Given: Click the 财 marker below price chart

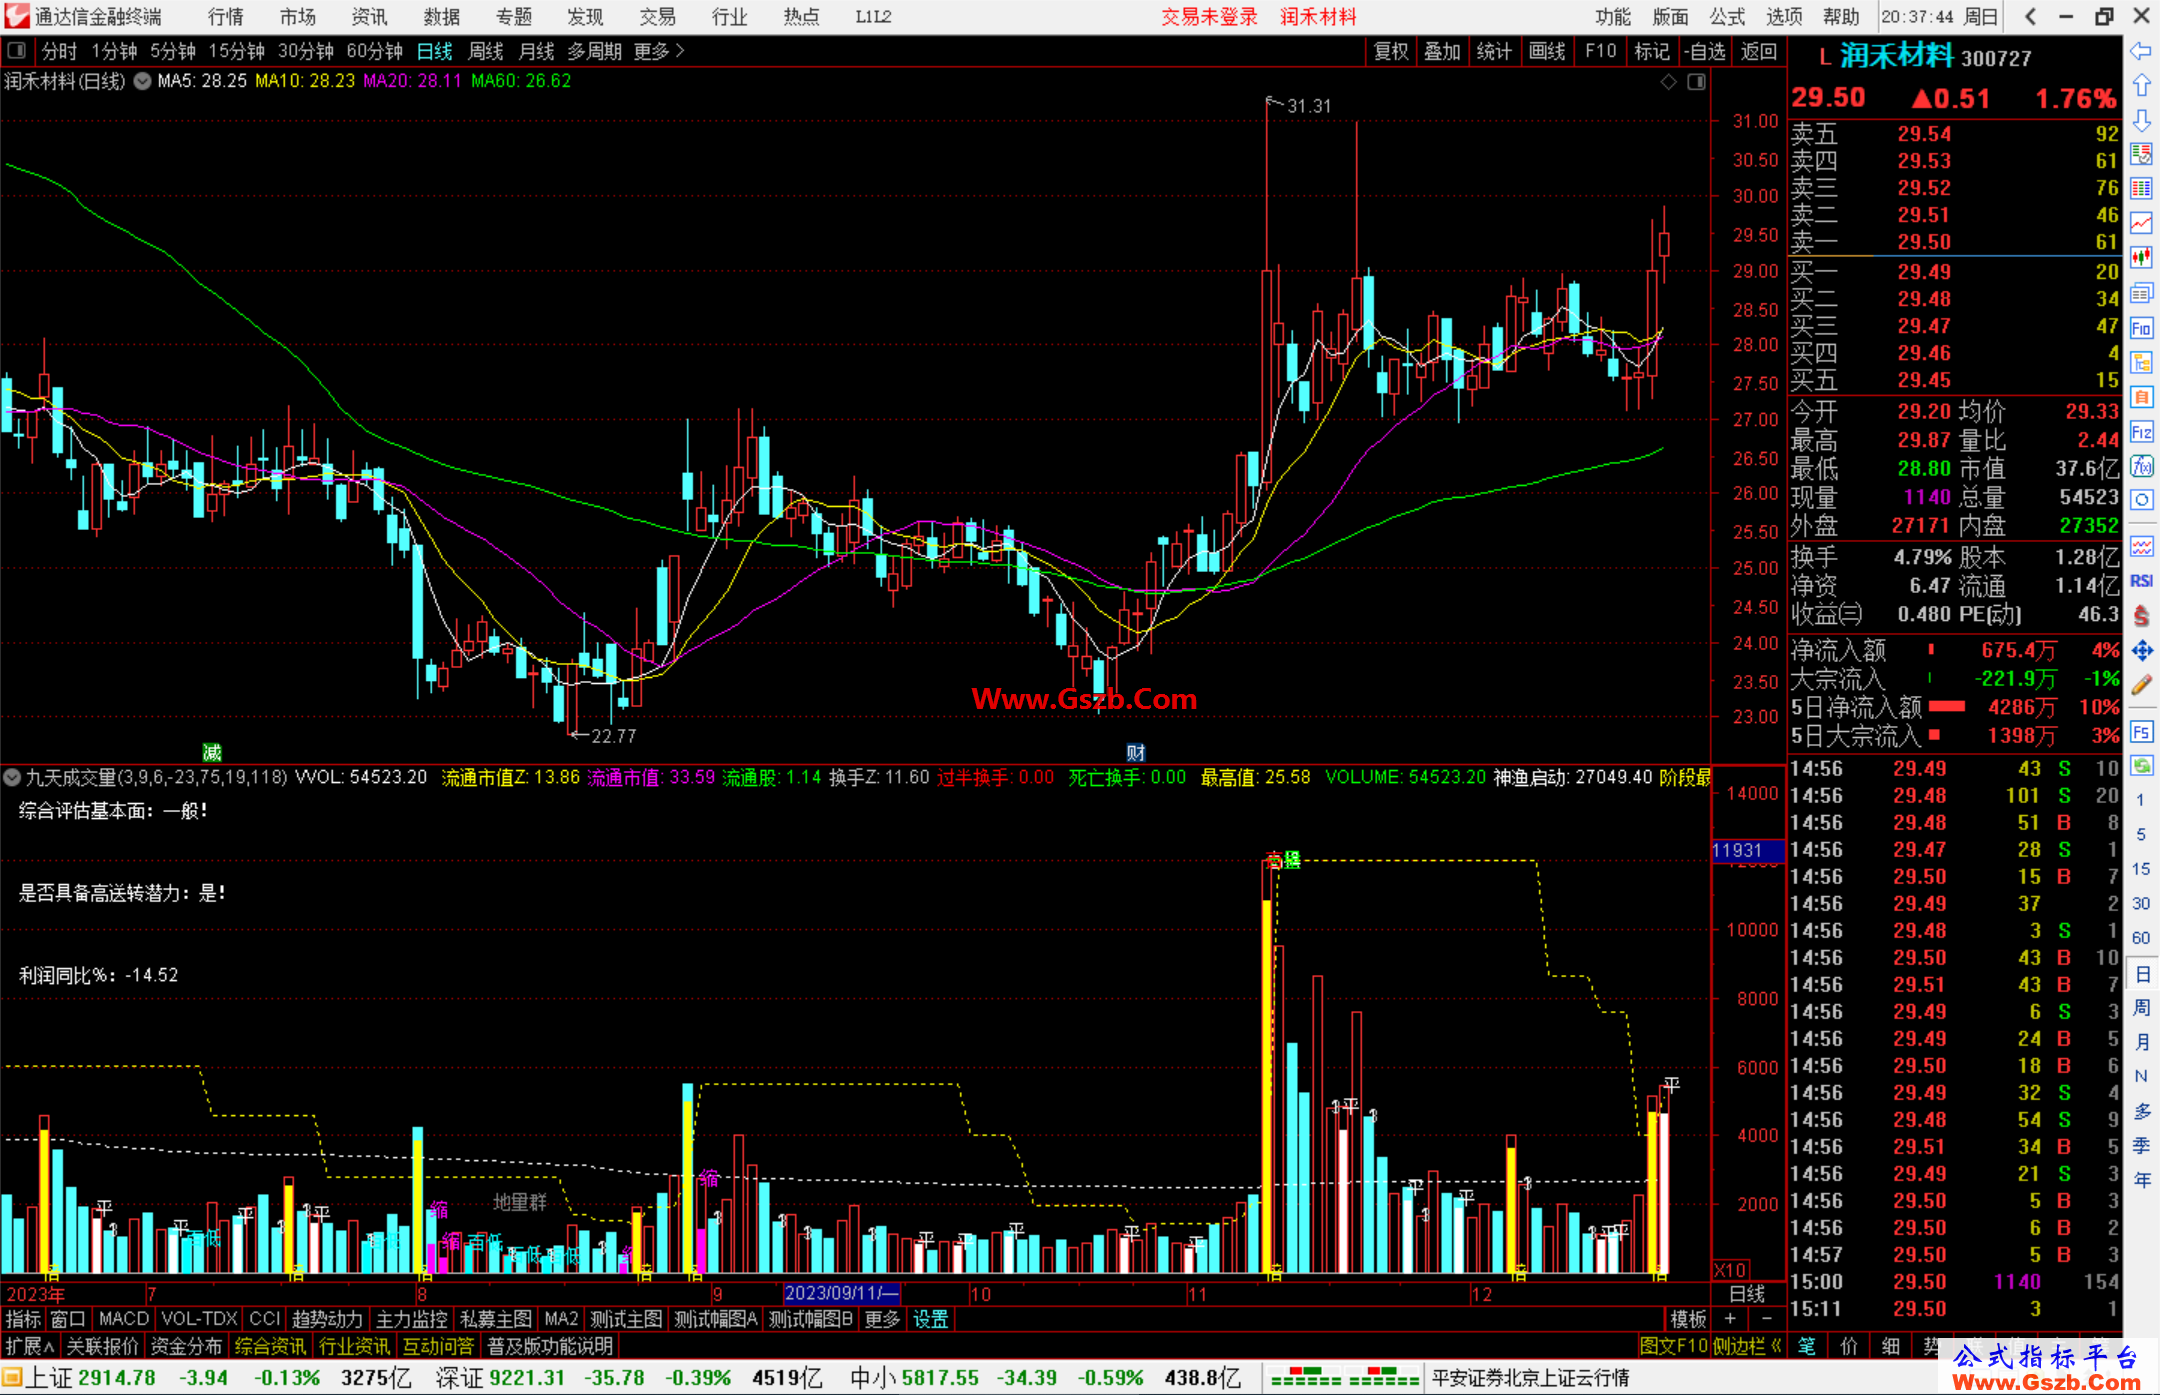Looking at the screenshot, I should 1135,752.
